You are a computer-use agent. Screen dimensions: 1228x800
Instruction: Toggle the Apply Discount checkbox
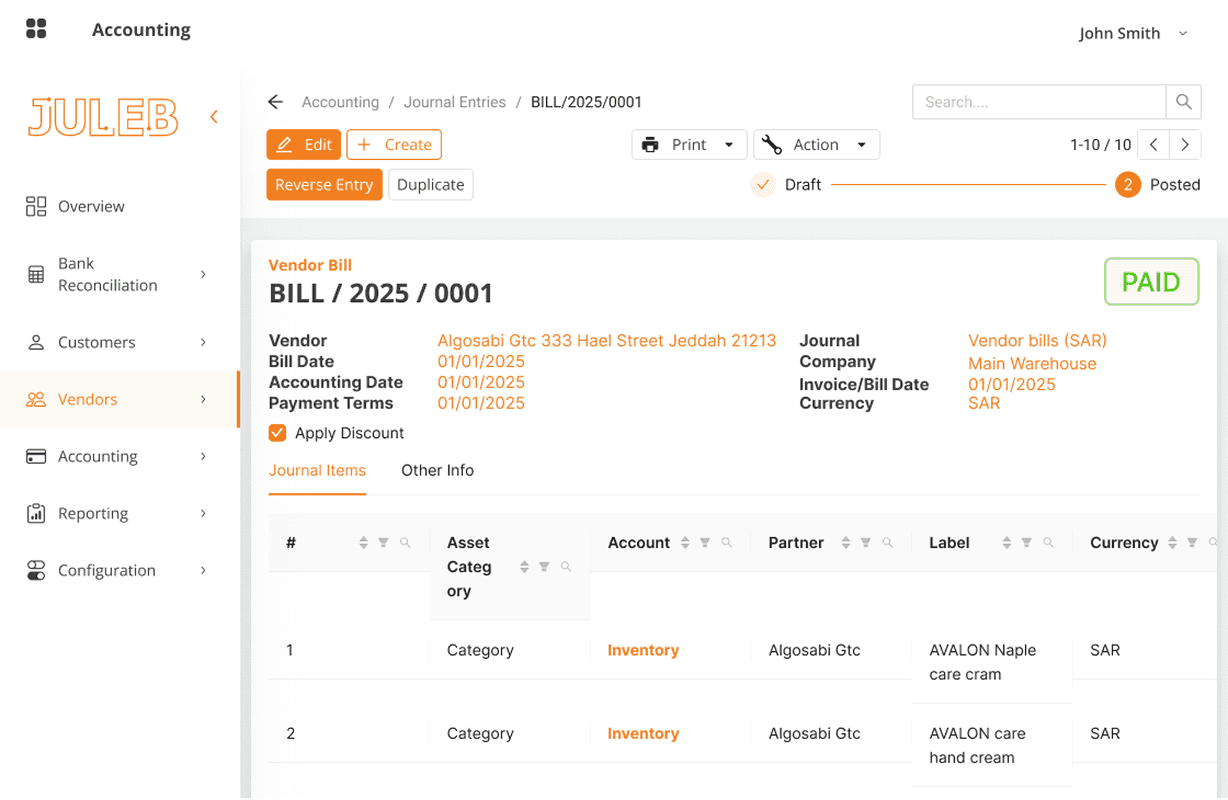click(278, 433)
